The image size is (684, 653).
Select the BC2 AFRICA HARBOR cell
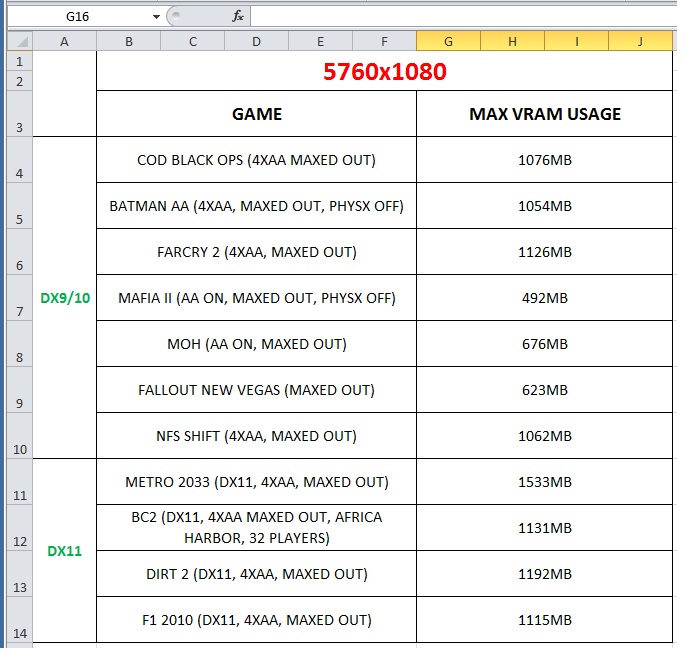tap(256, 528)
